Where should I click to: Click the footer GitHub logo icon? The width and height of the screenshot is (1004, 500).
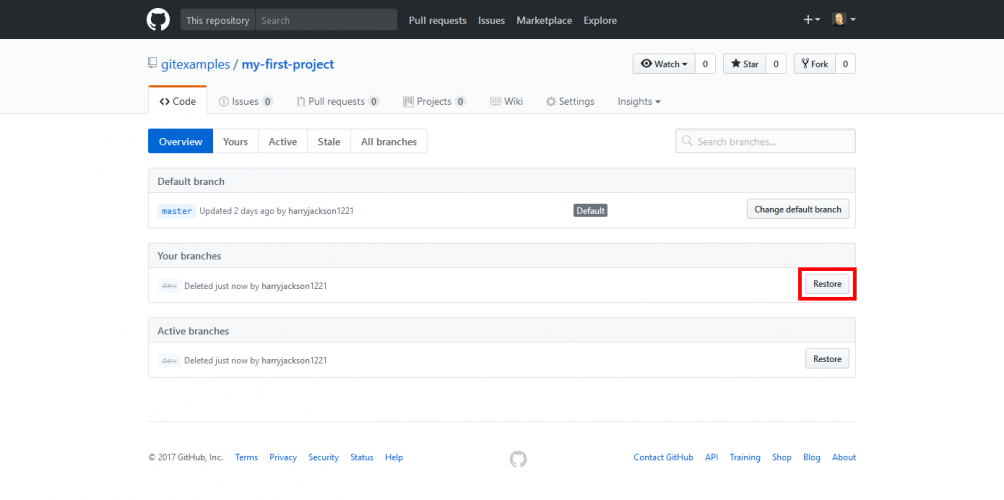518,458
